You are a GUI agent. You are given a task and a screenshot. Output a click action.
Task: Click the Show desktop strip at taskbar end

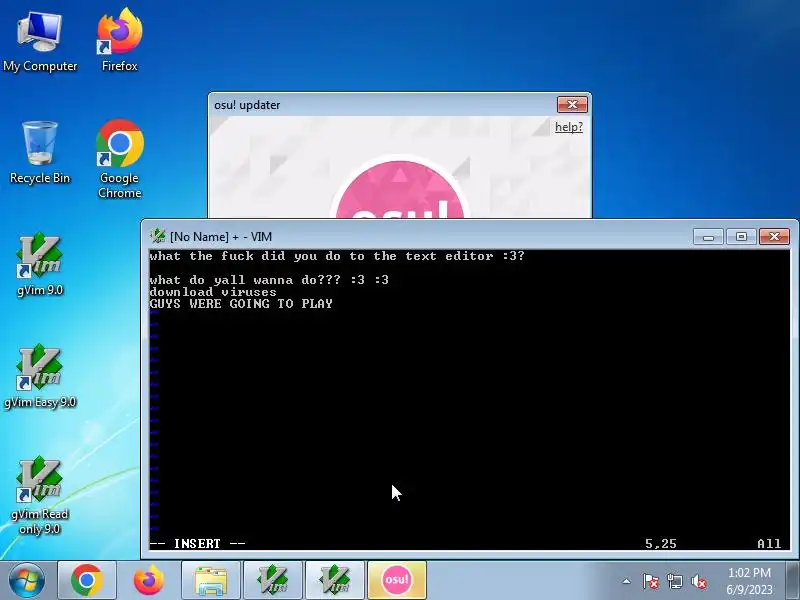793,580
